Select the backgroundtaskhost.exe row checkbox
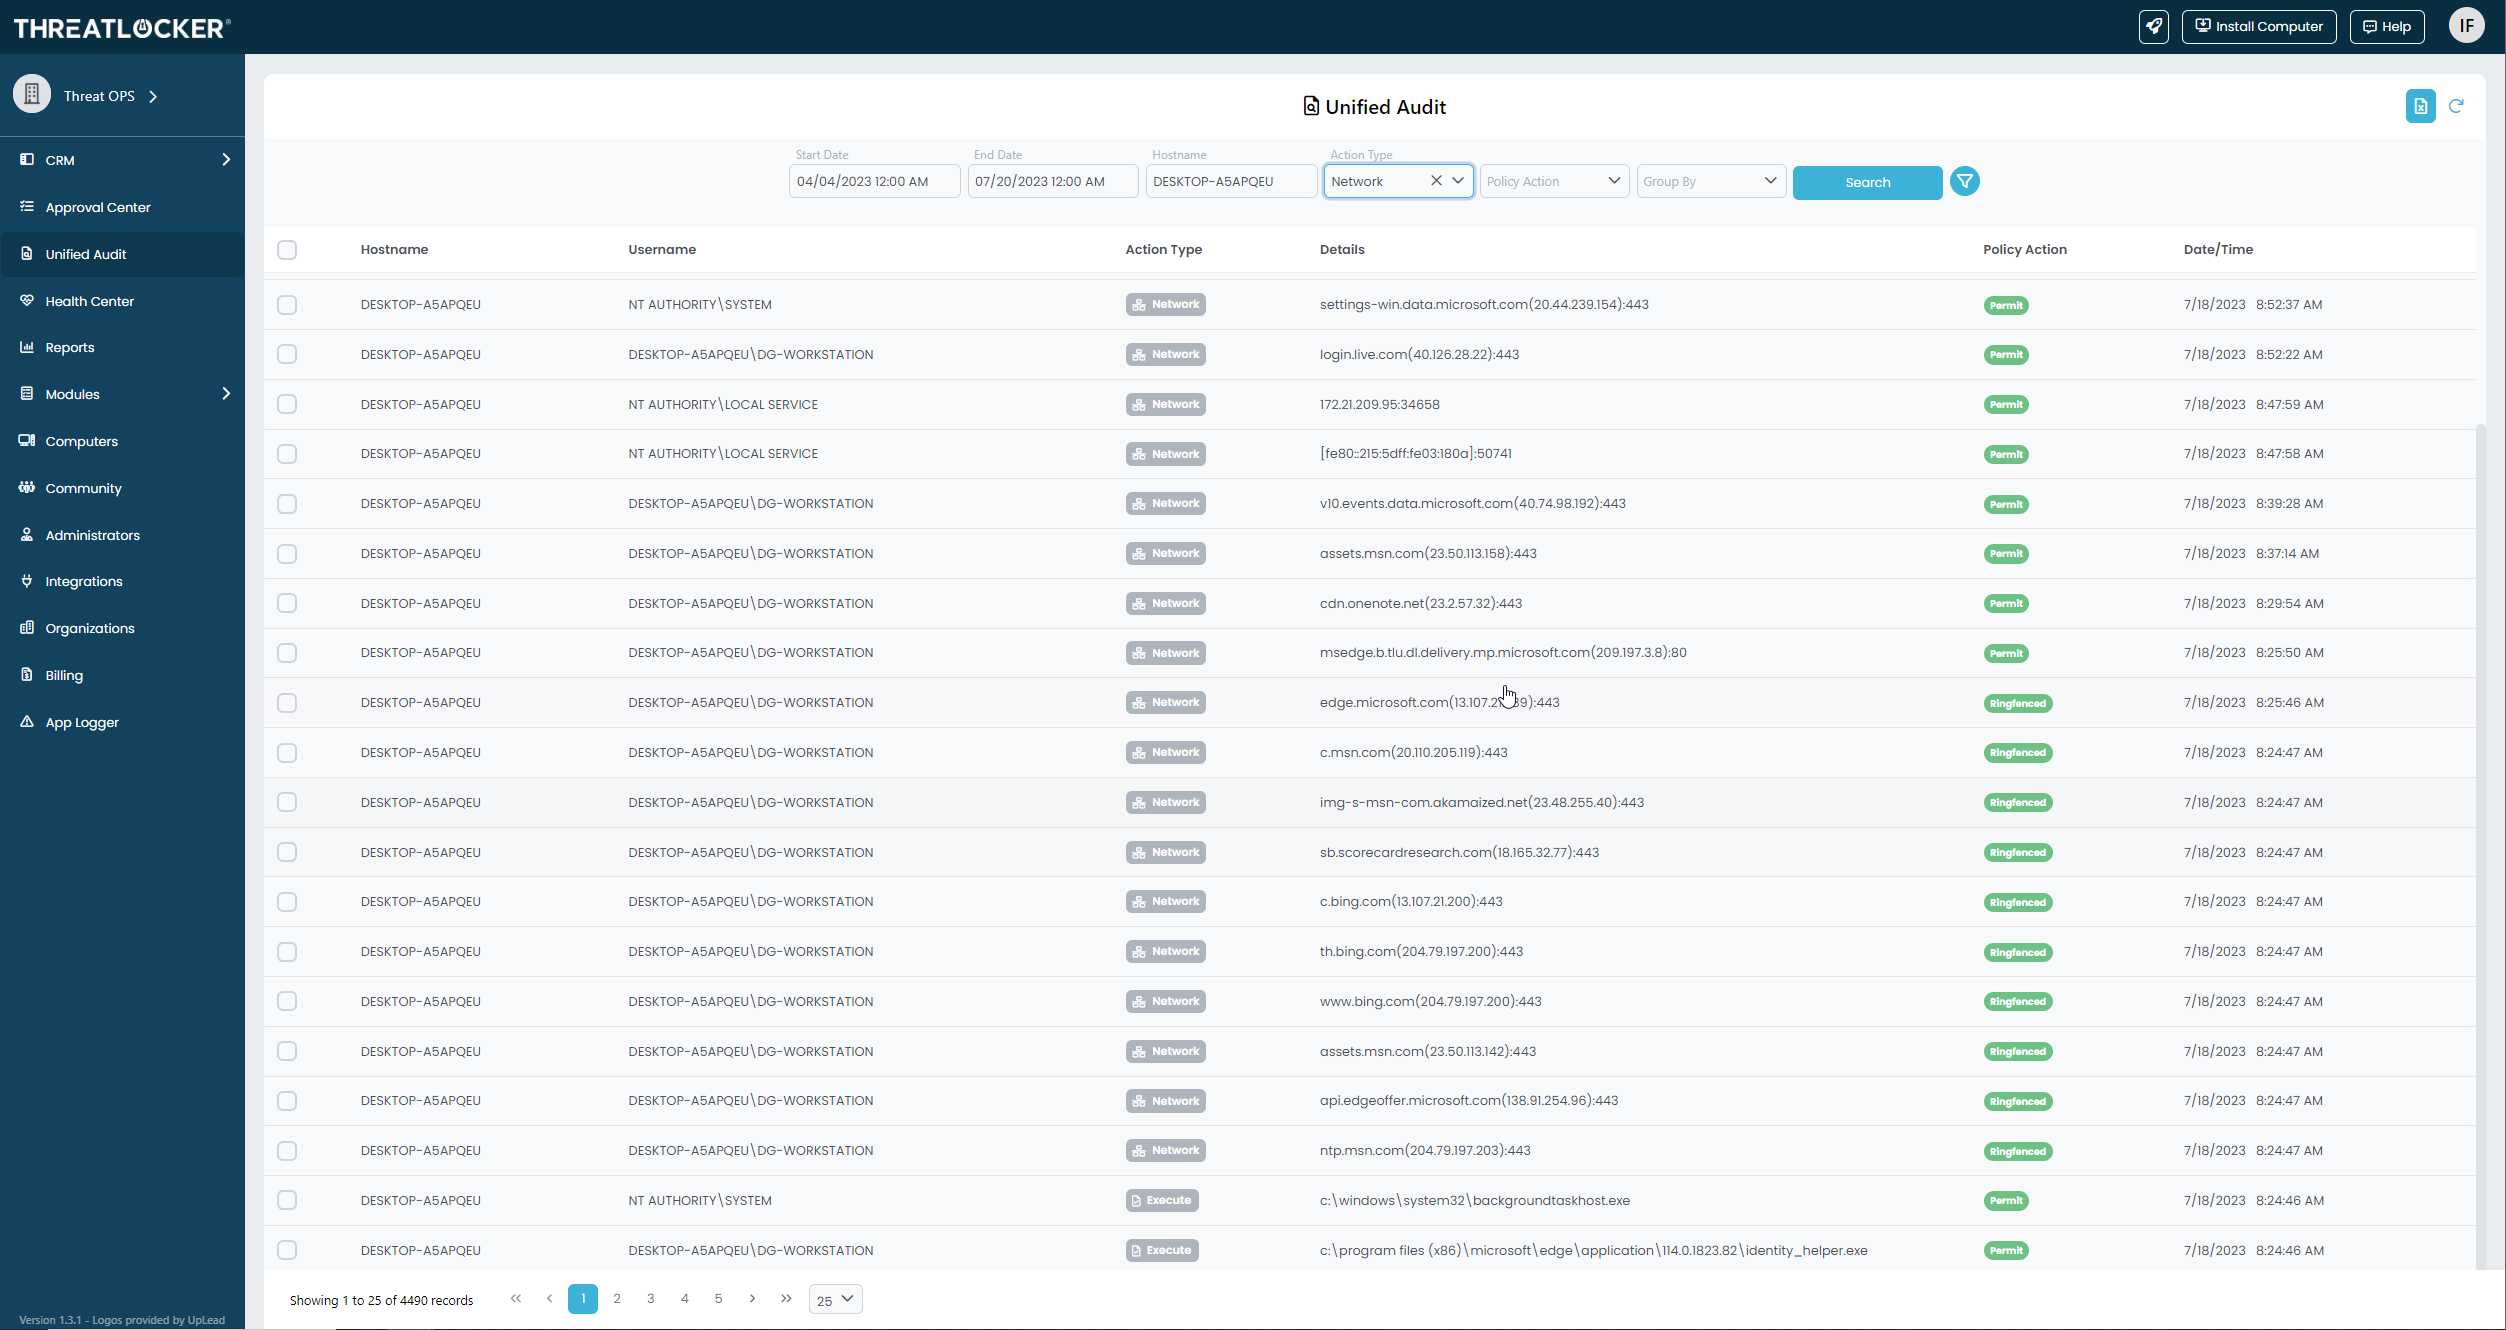2506x1330 pixels. 287,1200
